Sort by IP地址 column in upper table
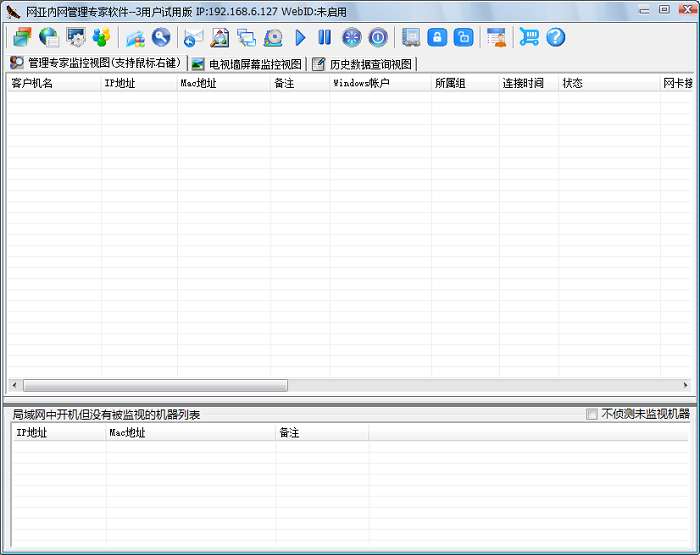 pyautogui.click(x=139, y=83)
